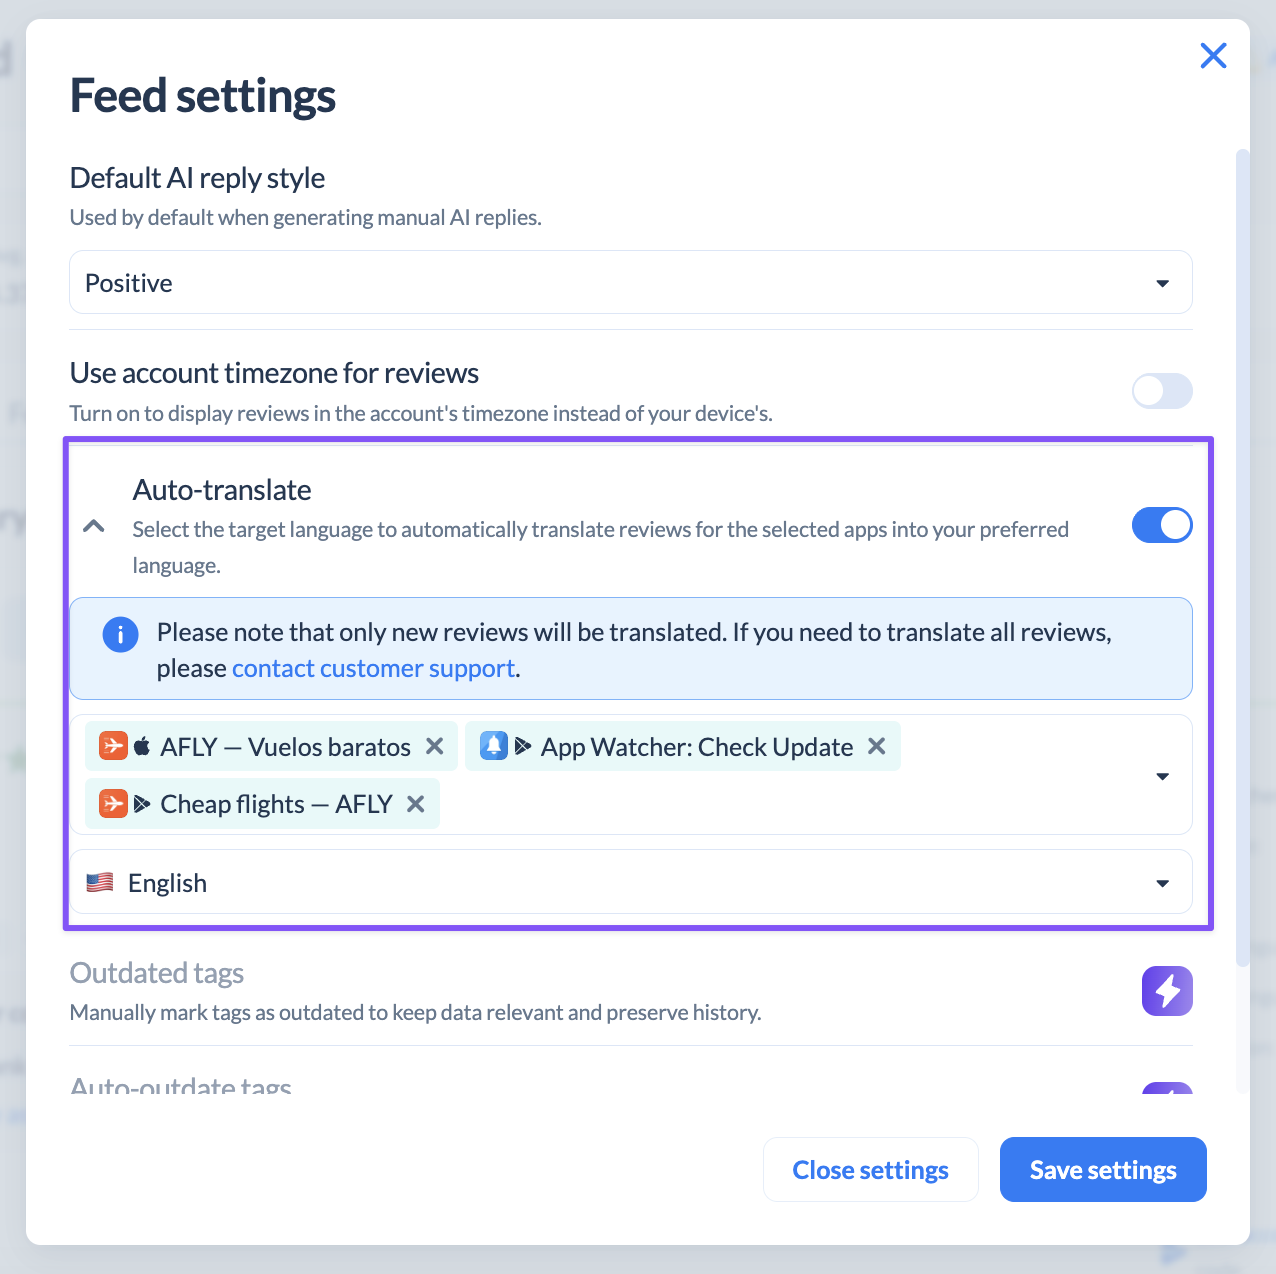Collapse the Auto-translate section chevron
Viewport: 1276px width, 1274px height.
click(x=94, y=526)
